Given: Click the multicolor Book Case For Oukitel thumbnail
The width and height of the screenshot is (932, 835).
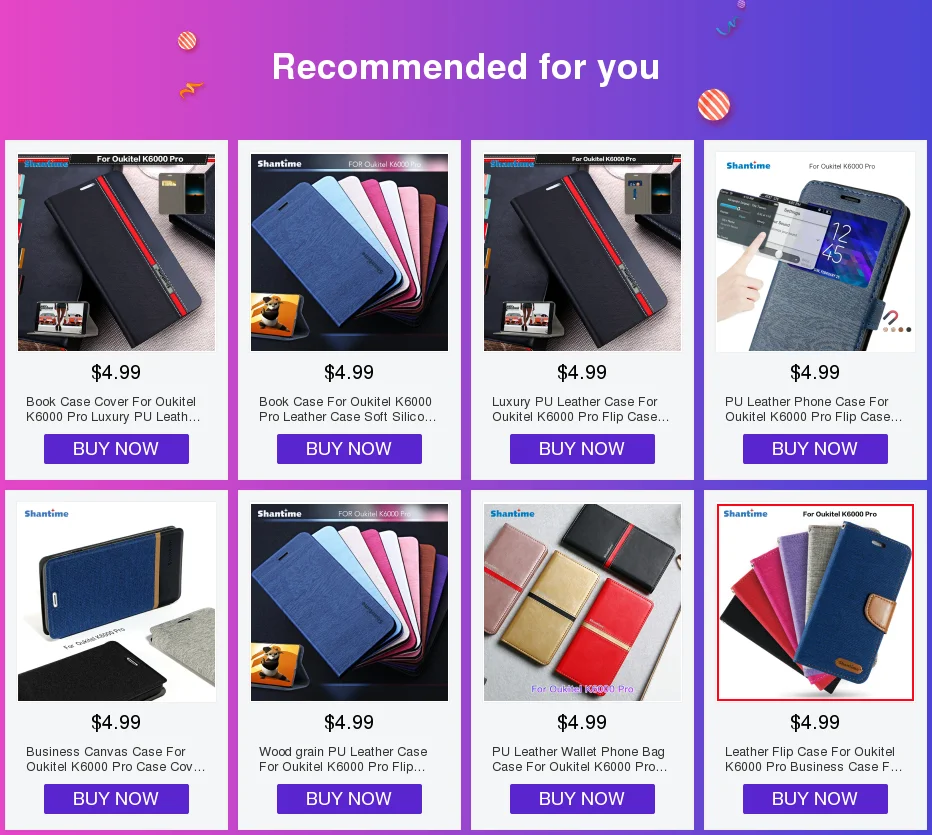Looking at the screenshot, I should [x=350, y=252].
